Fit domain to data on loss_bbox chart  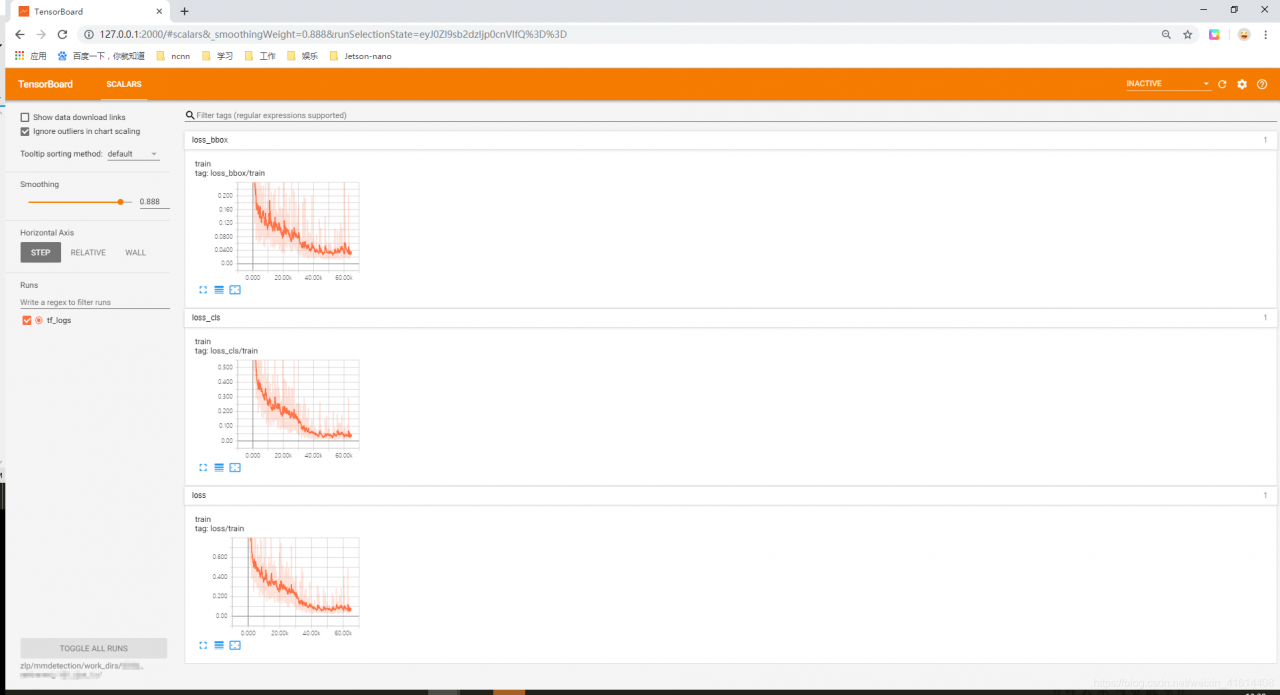tap(235, 290)
